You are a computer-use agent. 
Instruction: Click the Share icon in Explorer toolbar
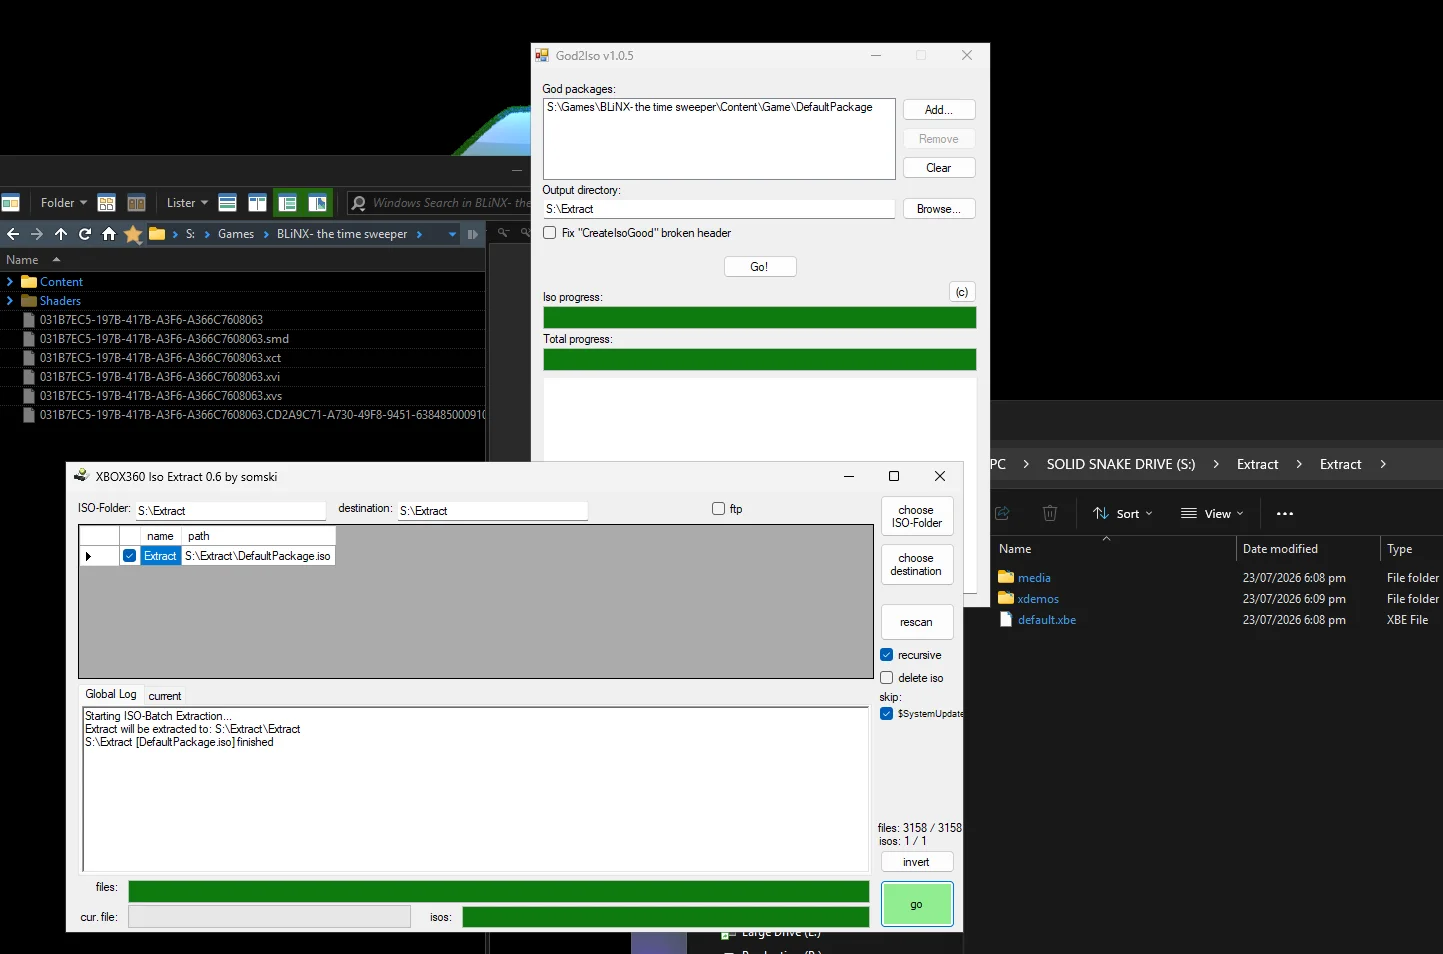click(1002, 513)
